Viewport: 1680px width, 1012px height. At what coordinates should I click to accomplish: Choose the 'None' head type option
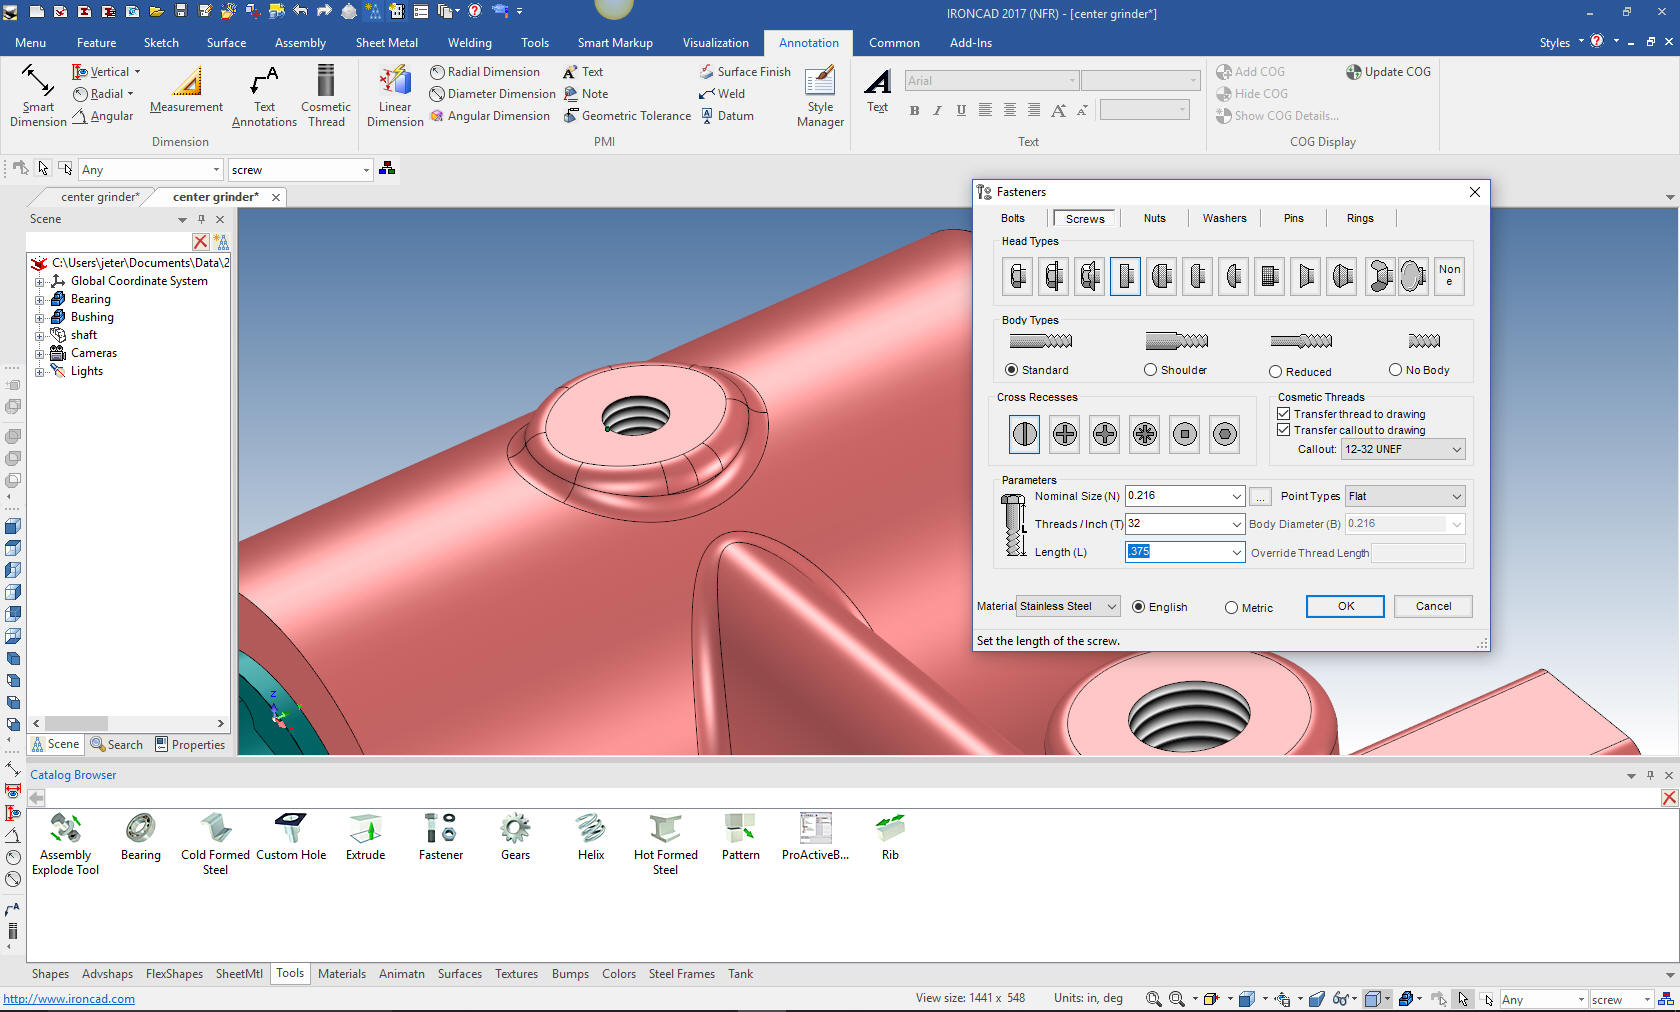[x=1449, y=276]
